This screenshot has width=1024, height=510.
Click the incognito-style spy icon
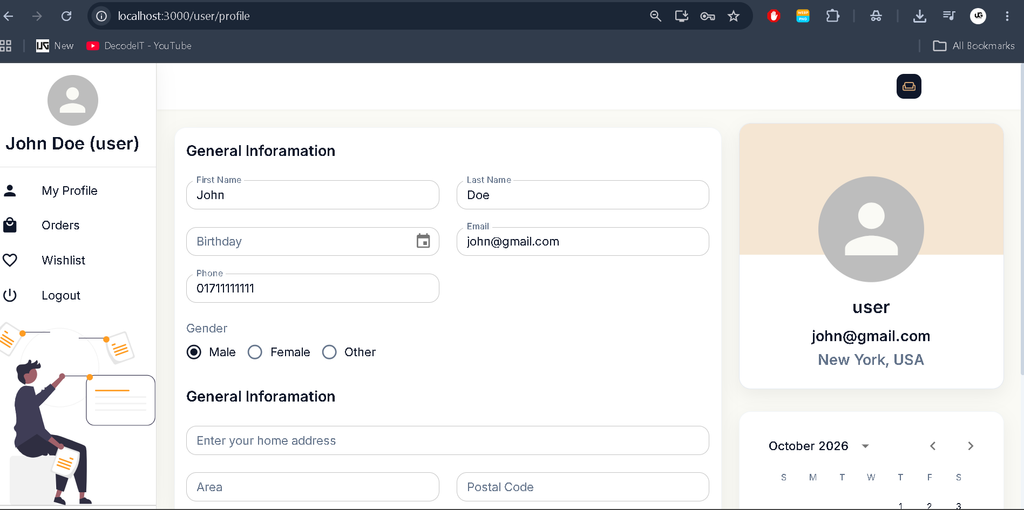tap(876, 16)
